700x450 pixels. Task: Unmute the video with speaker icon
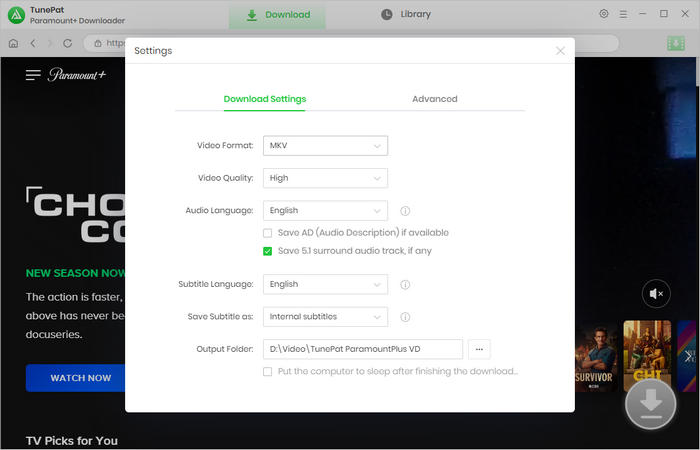pyautogui.click(x=656, y=293)
